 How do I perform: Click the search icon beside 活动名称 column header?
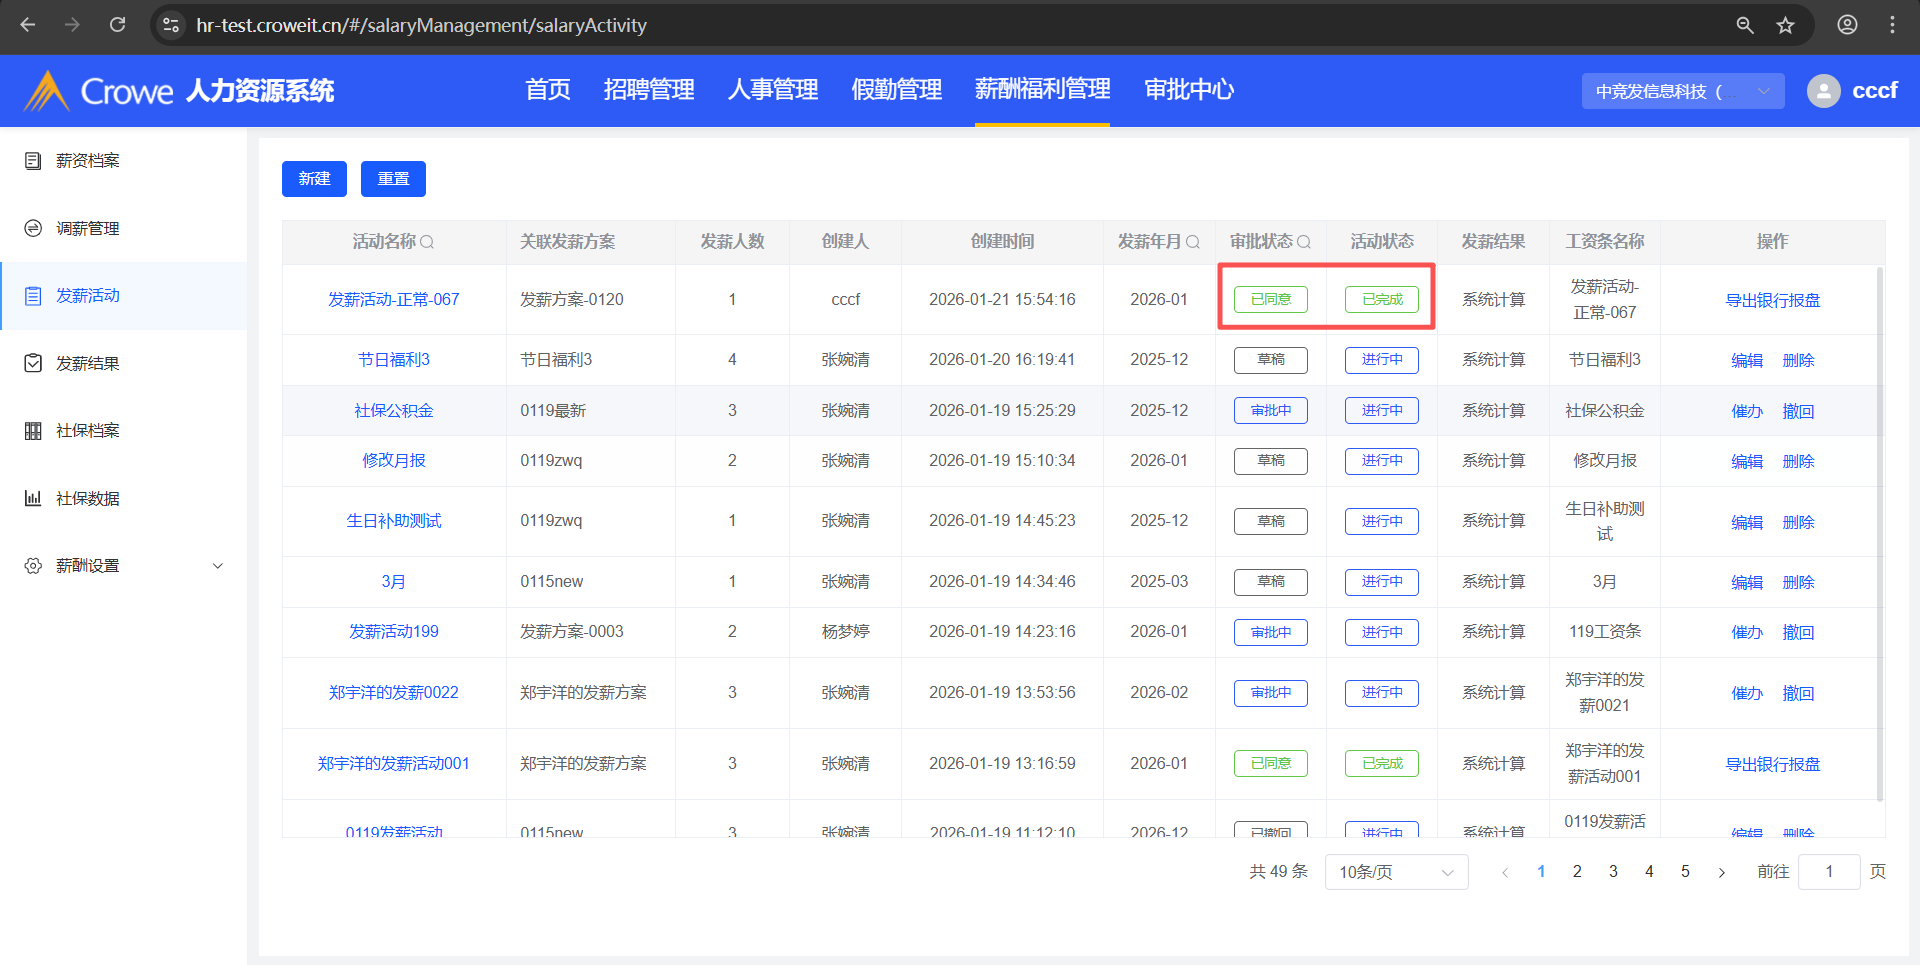pos(427,242)
